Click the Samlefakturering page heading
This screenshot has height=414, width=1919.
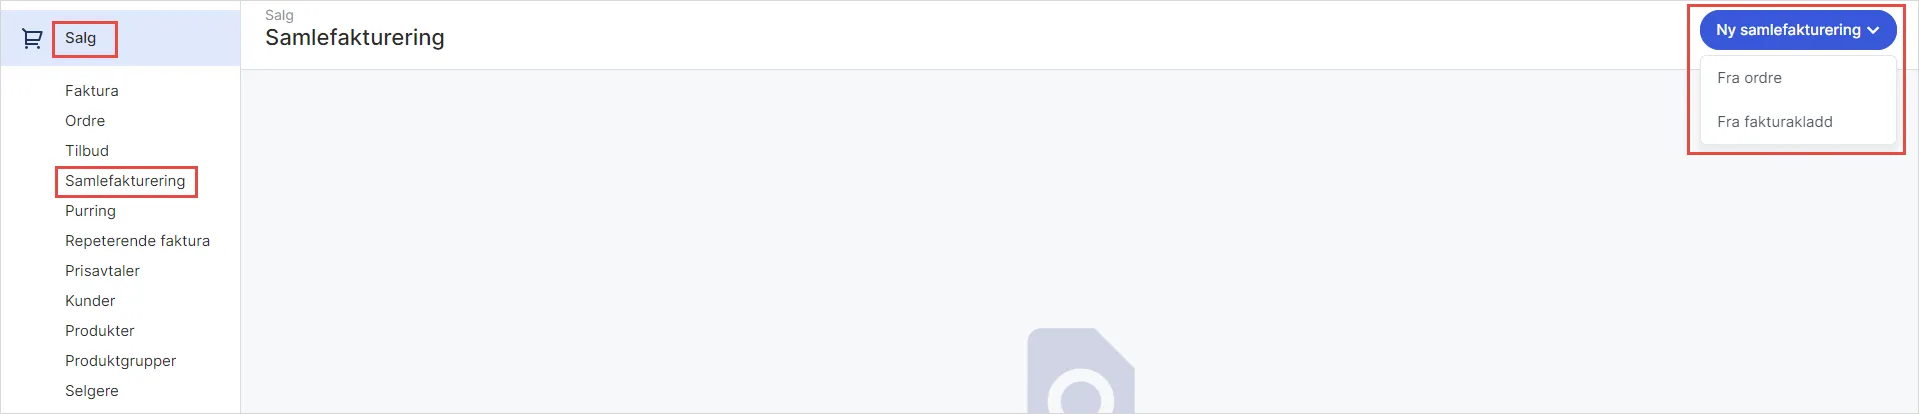[x=355, y=38]
